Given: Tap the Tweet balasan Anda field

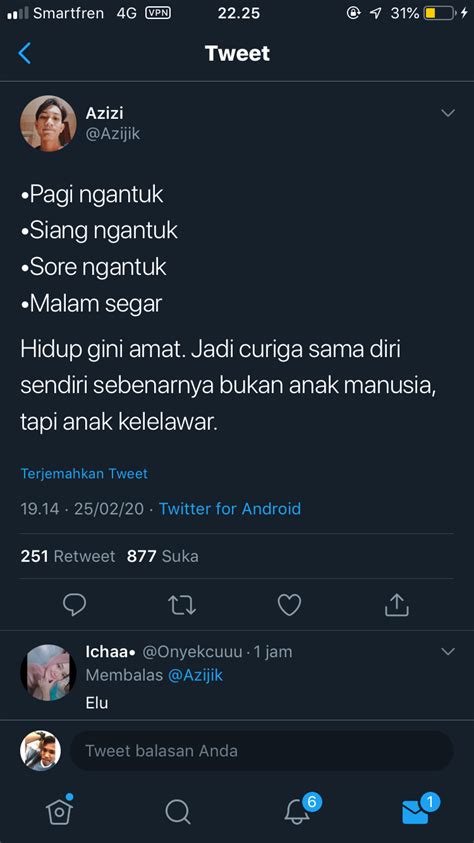Looking at the screenshot, I should 262,751.
